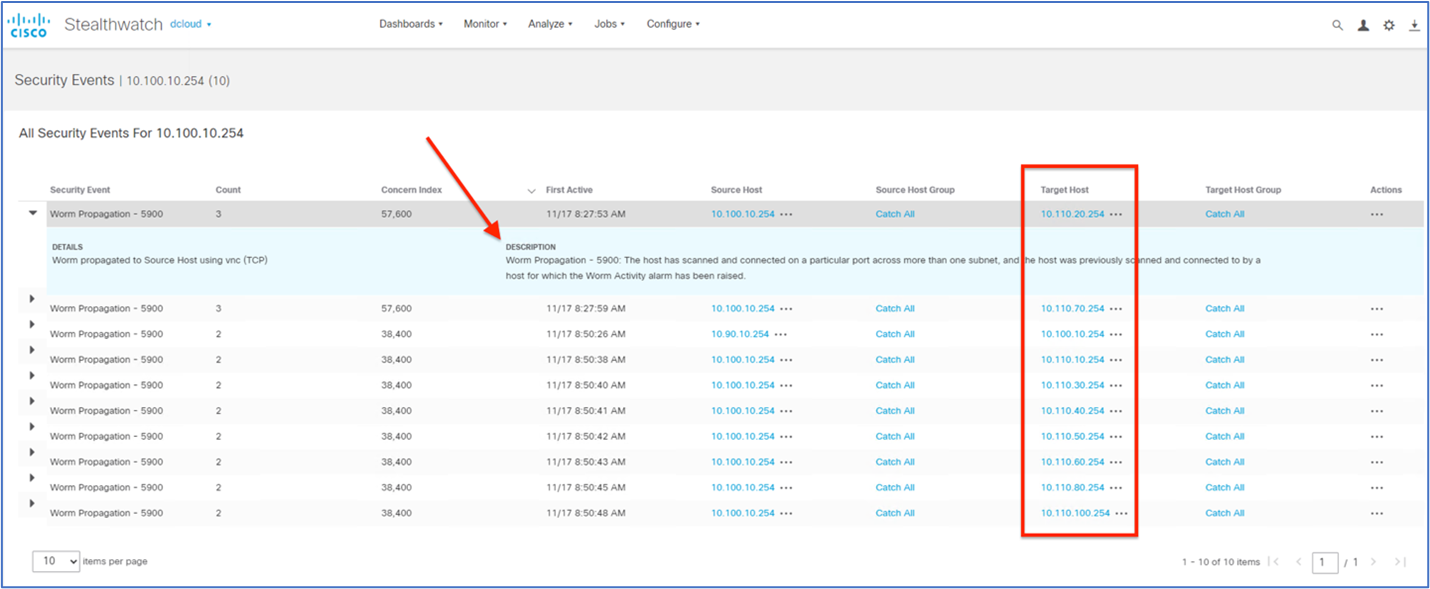
Task: Open Actions ellipsis for the 8:50:38 AM event
Action: 1377,360
